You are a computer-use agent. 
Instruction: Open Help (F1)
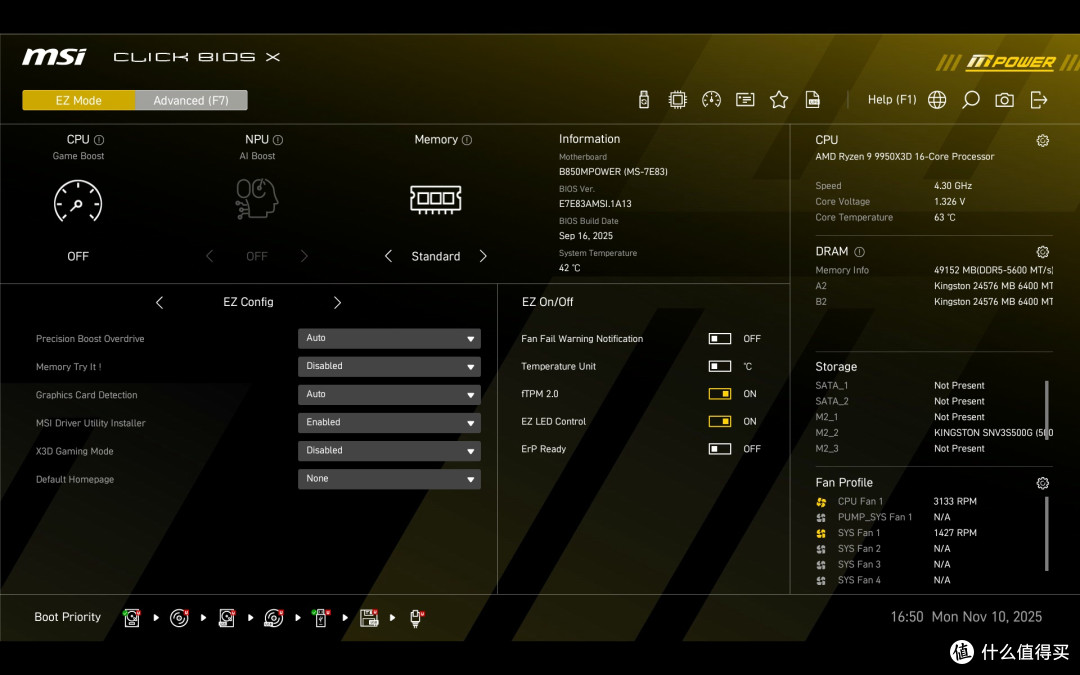tap(892, 100)
